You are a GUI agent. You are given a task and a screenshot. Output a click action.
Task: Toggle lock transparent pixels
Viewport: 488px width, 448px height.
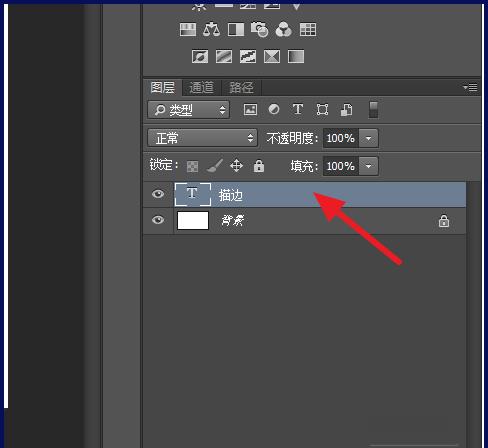pos(192,166)
